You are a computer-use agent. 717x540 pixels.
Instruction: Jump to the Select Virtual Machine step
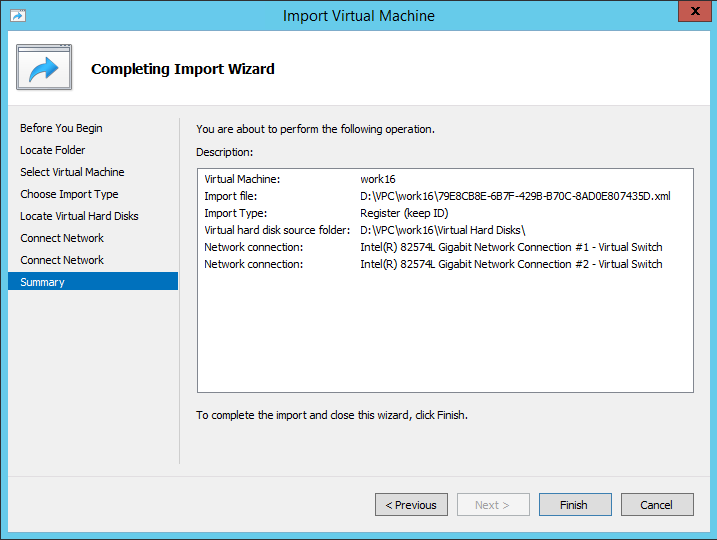coord(72,172)
